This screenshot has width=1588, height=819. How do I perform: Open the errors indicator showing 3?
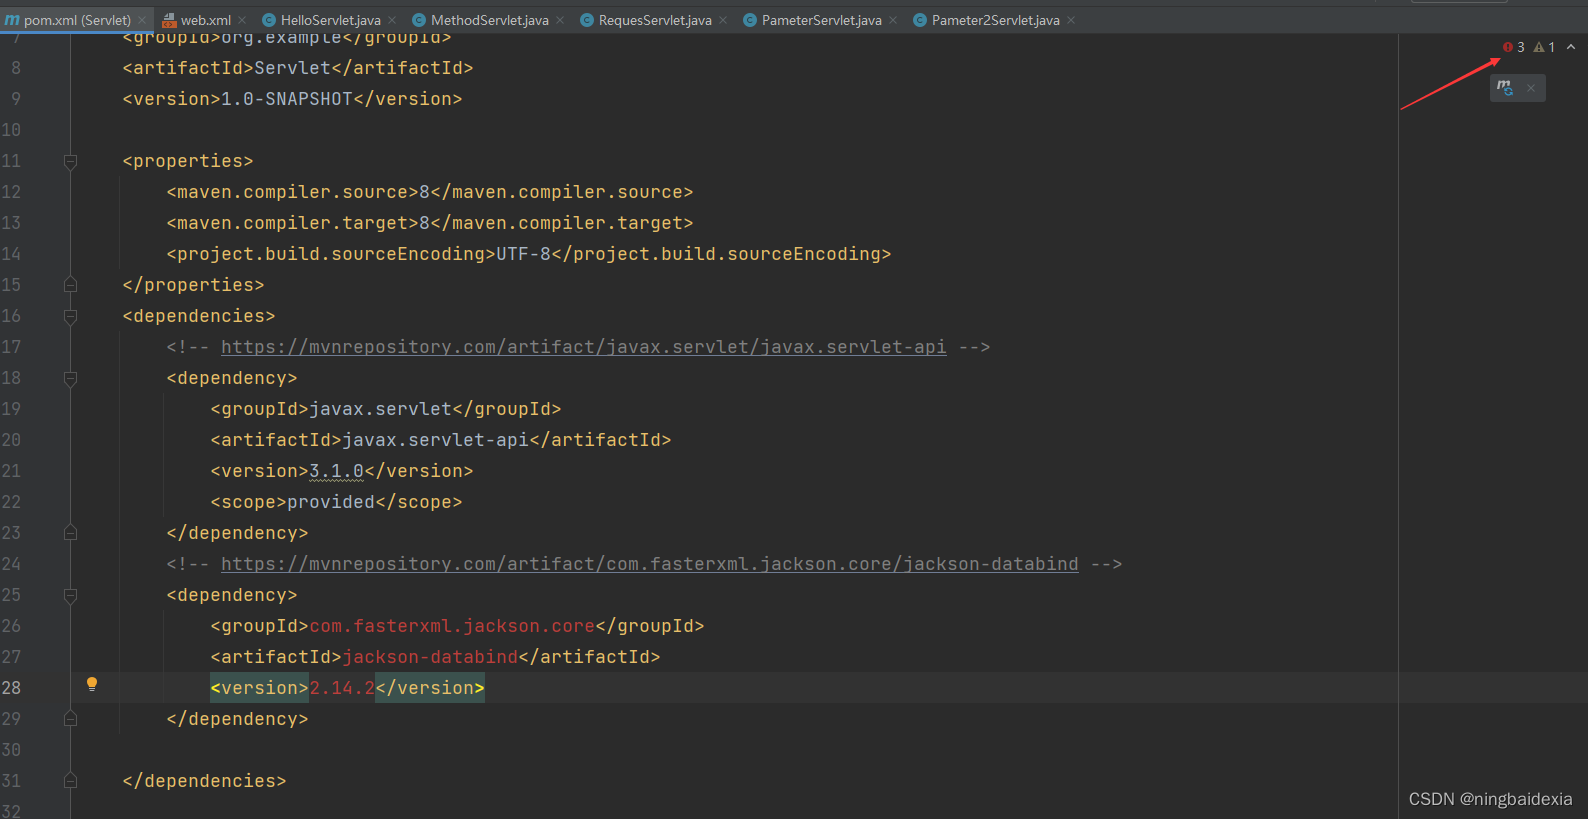click(1514, 47)
